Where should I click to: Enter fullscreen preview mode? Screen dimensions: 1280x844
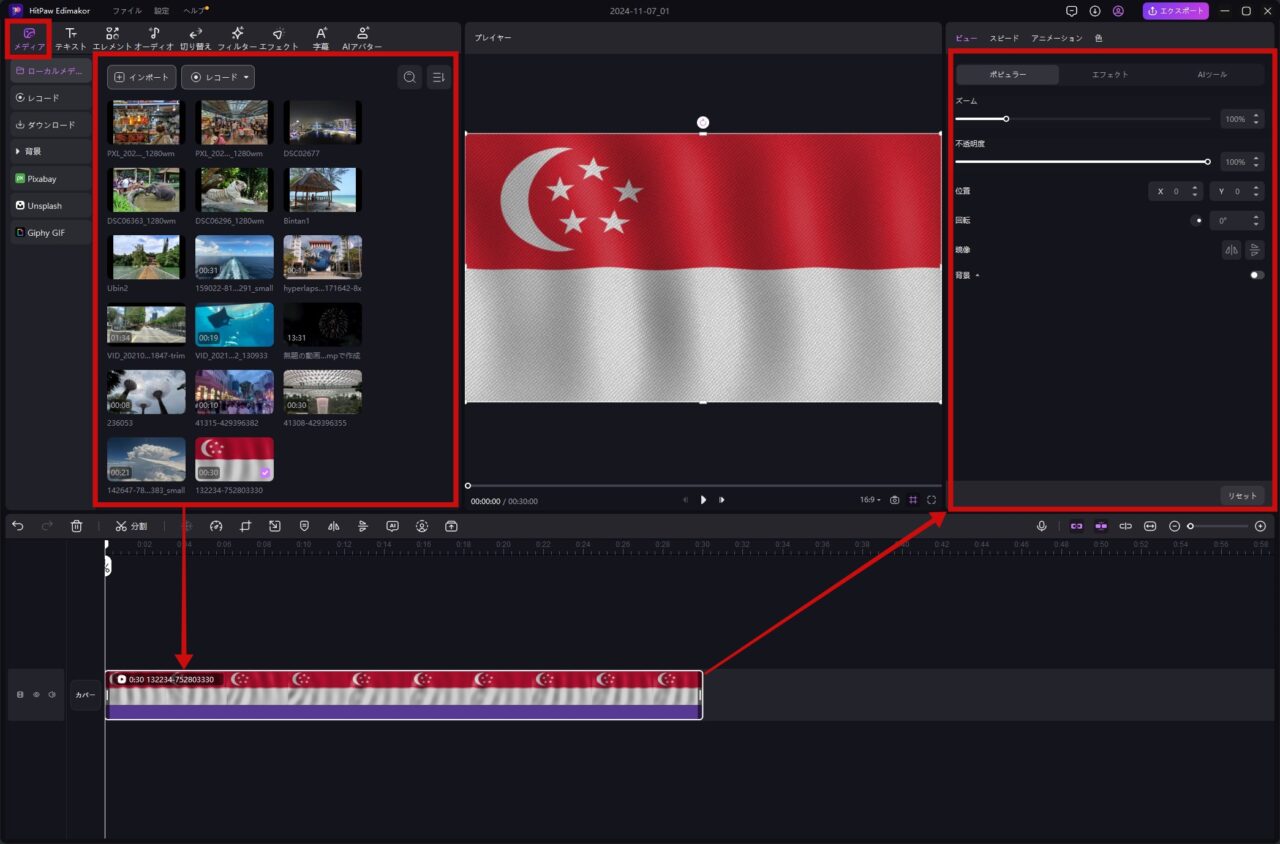(x=931, y=500)
